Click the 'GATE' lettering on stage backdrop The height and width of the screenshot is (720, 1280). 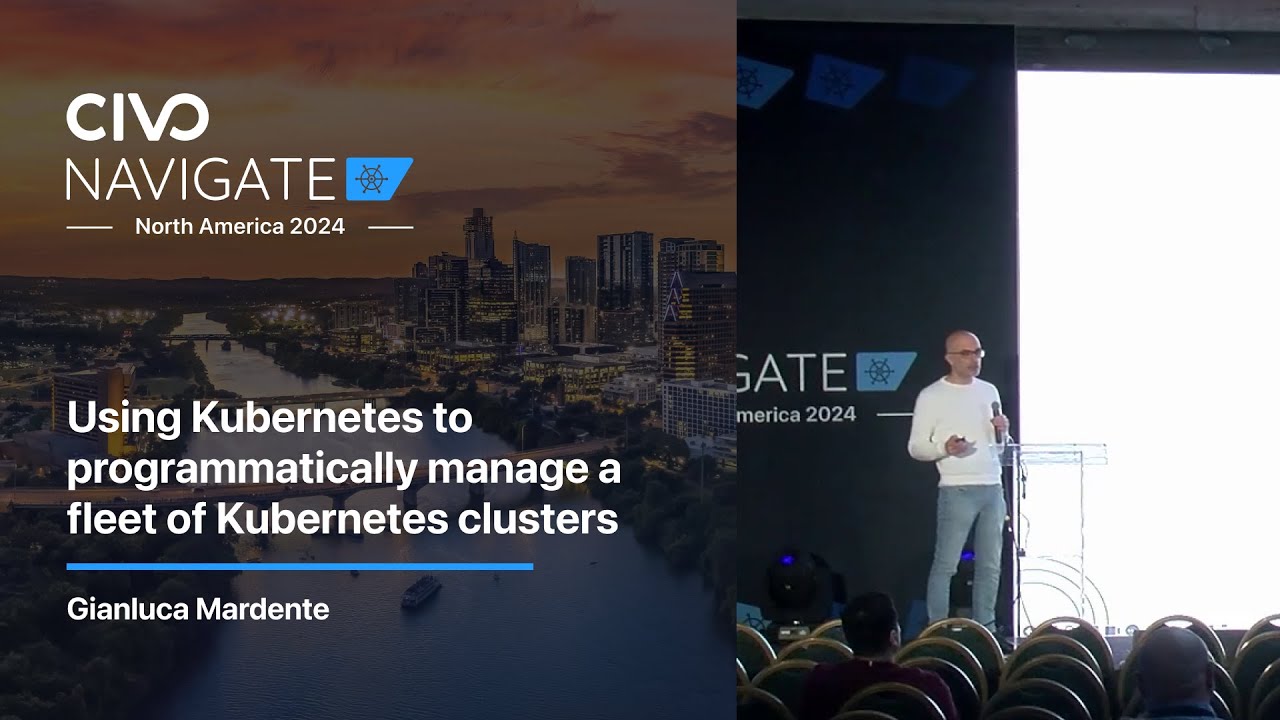[793, 372]
